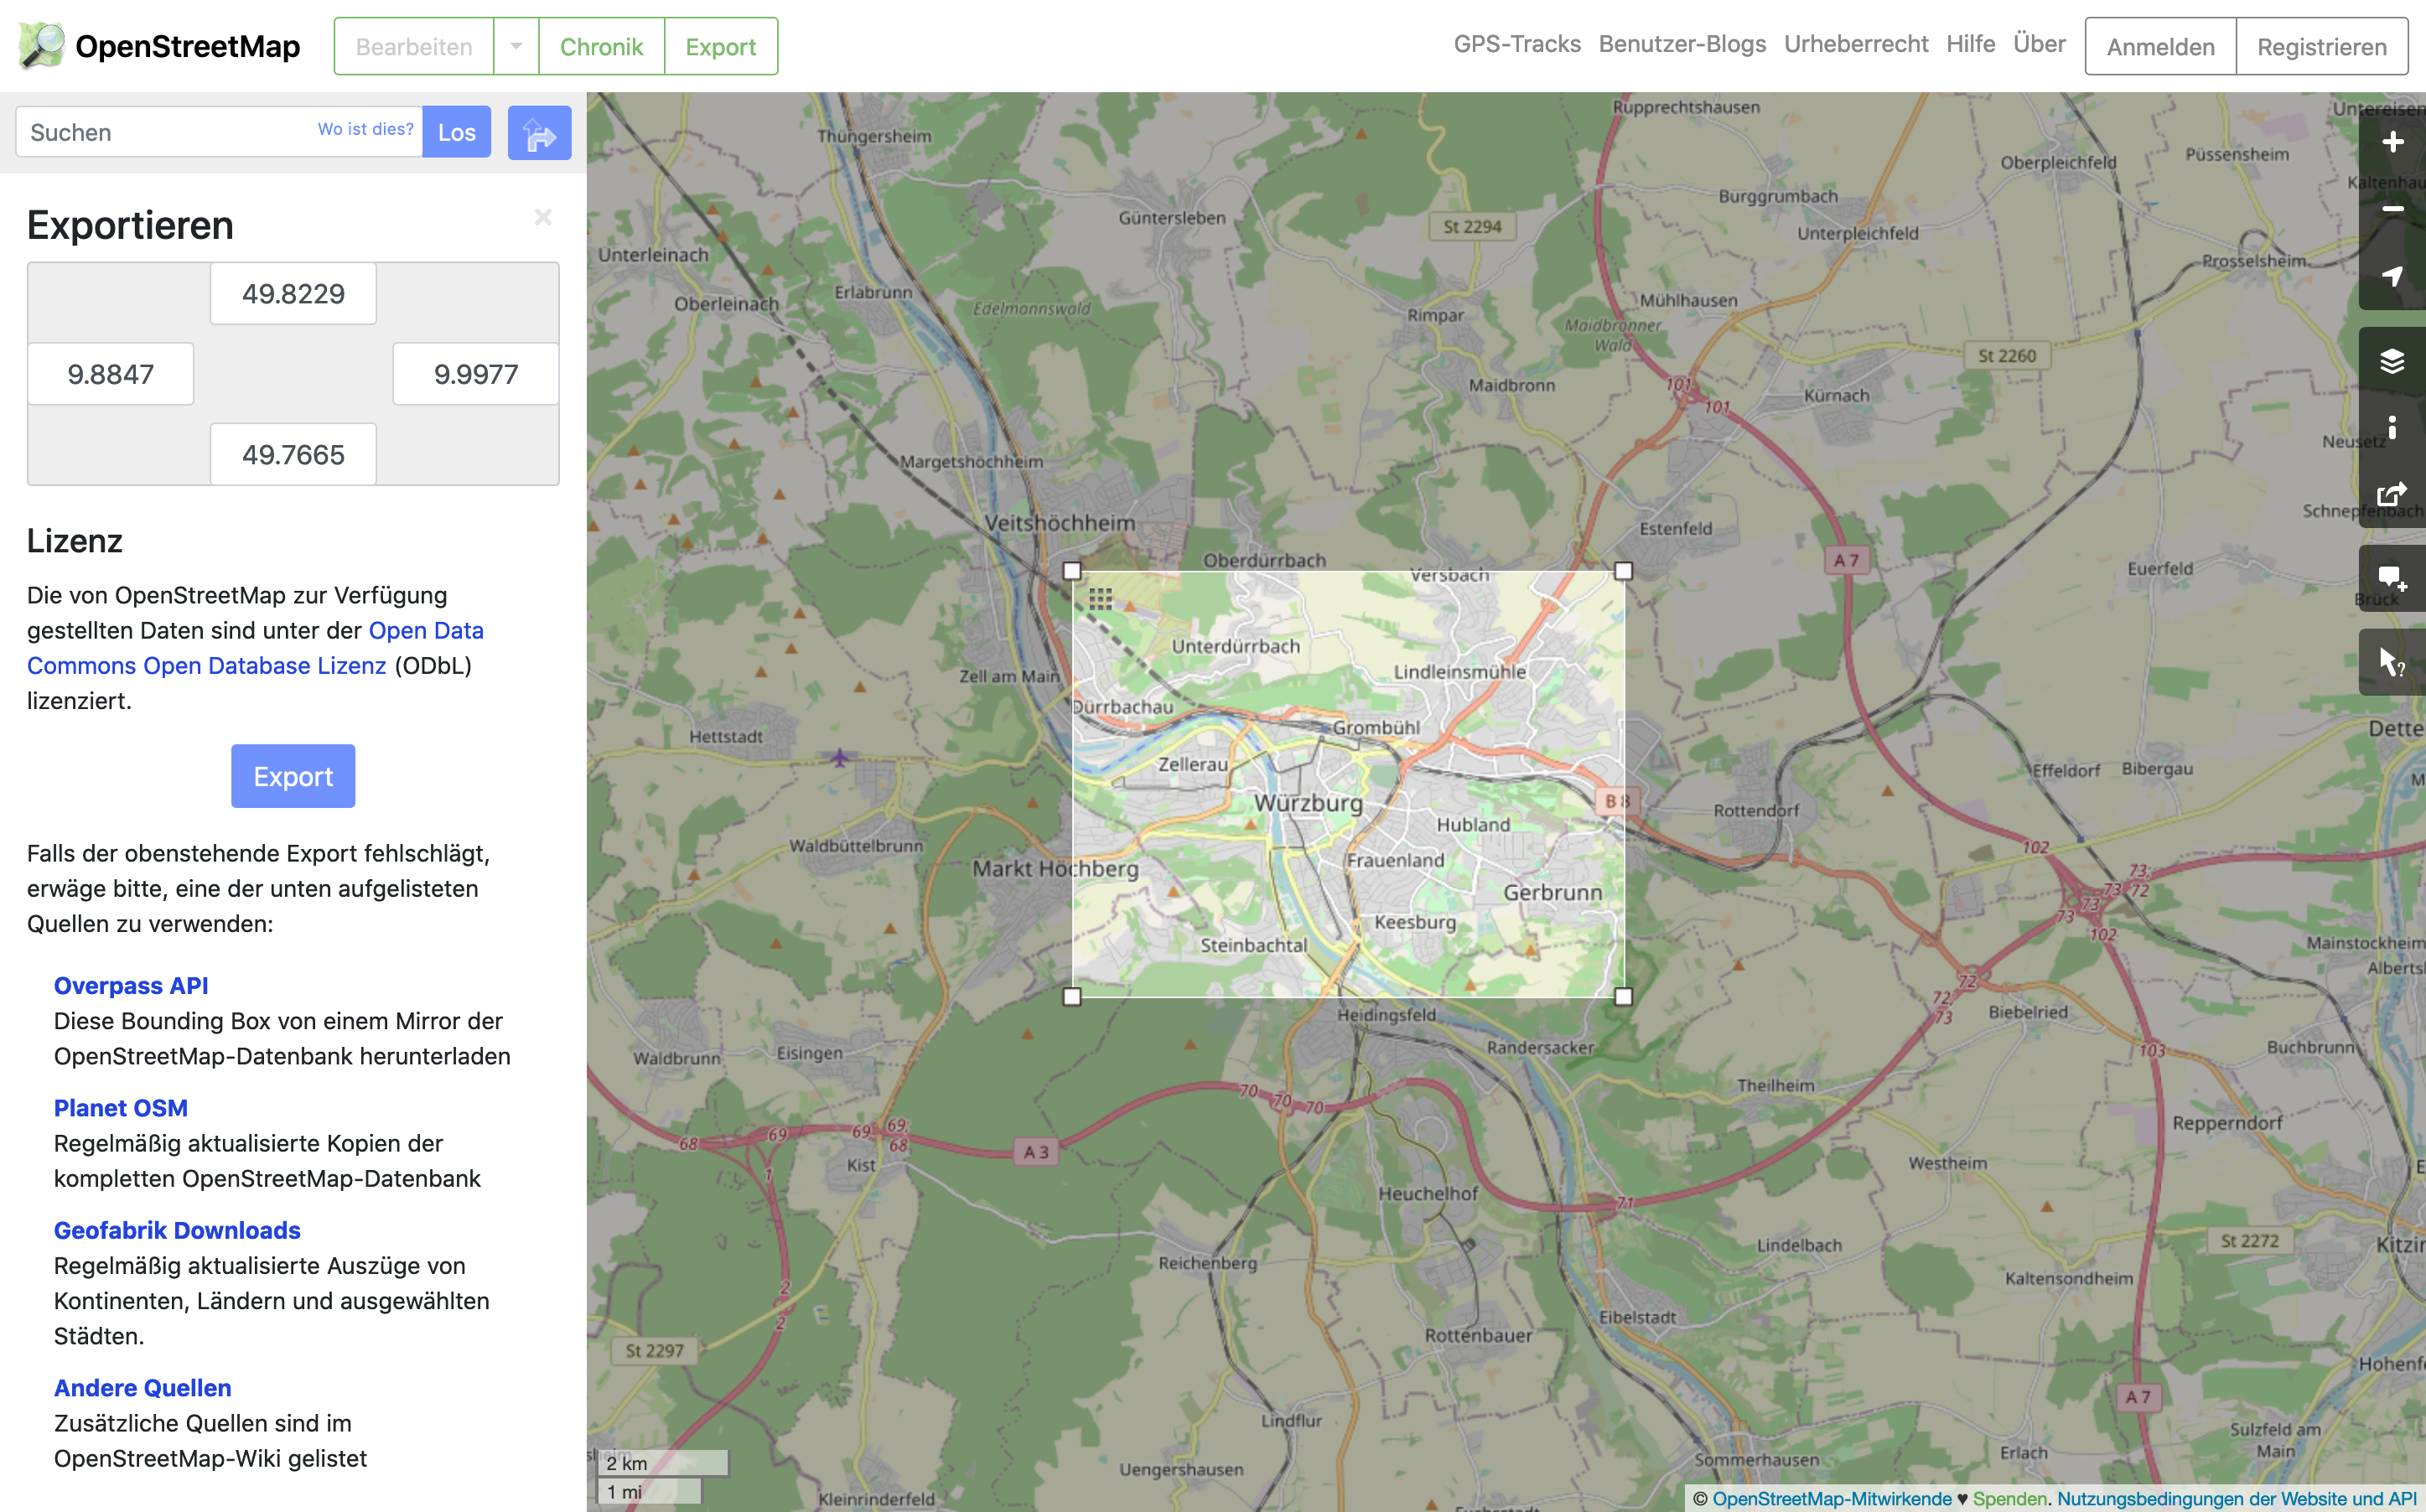Activate the query features cursor tool
The height and width of the screenshot is (1512, 2426).
pos(2391,662)
